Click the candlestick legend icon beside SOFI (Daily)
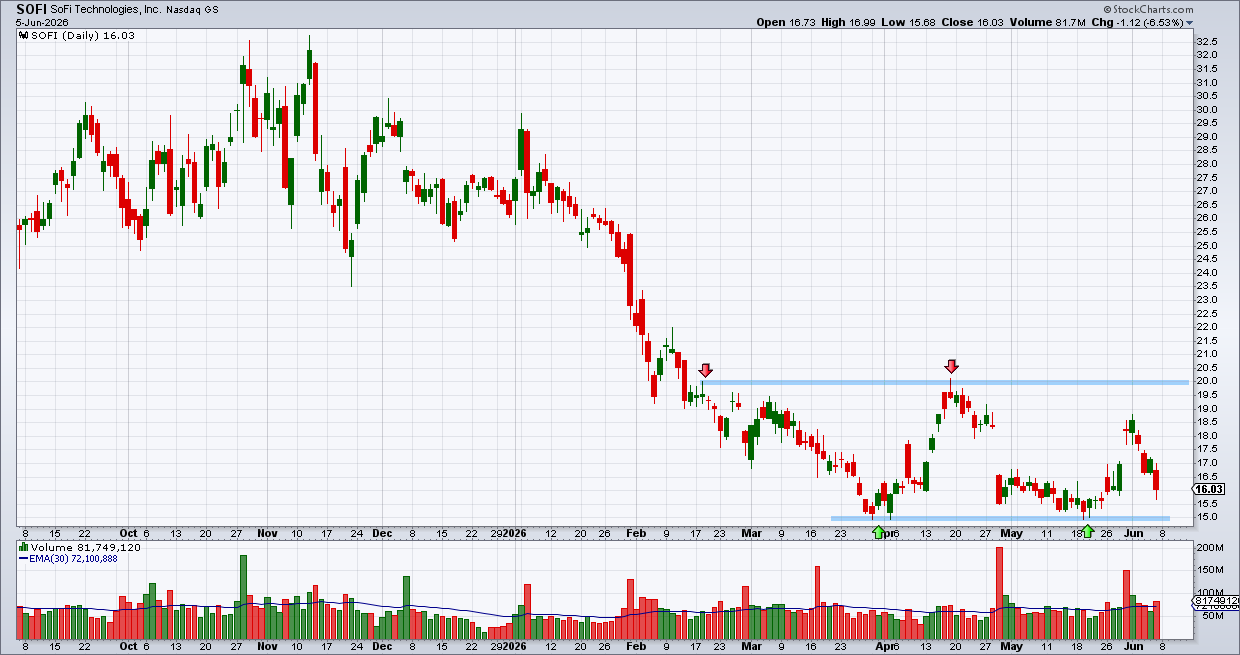The image size is (1240, 655). tap(23, 35)
